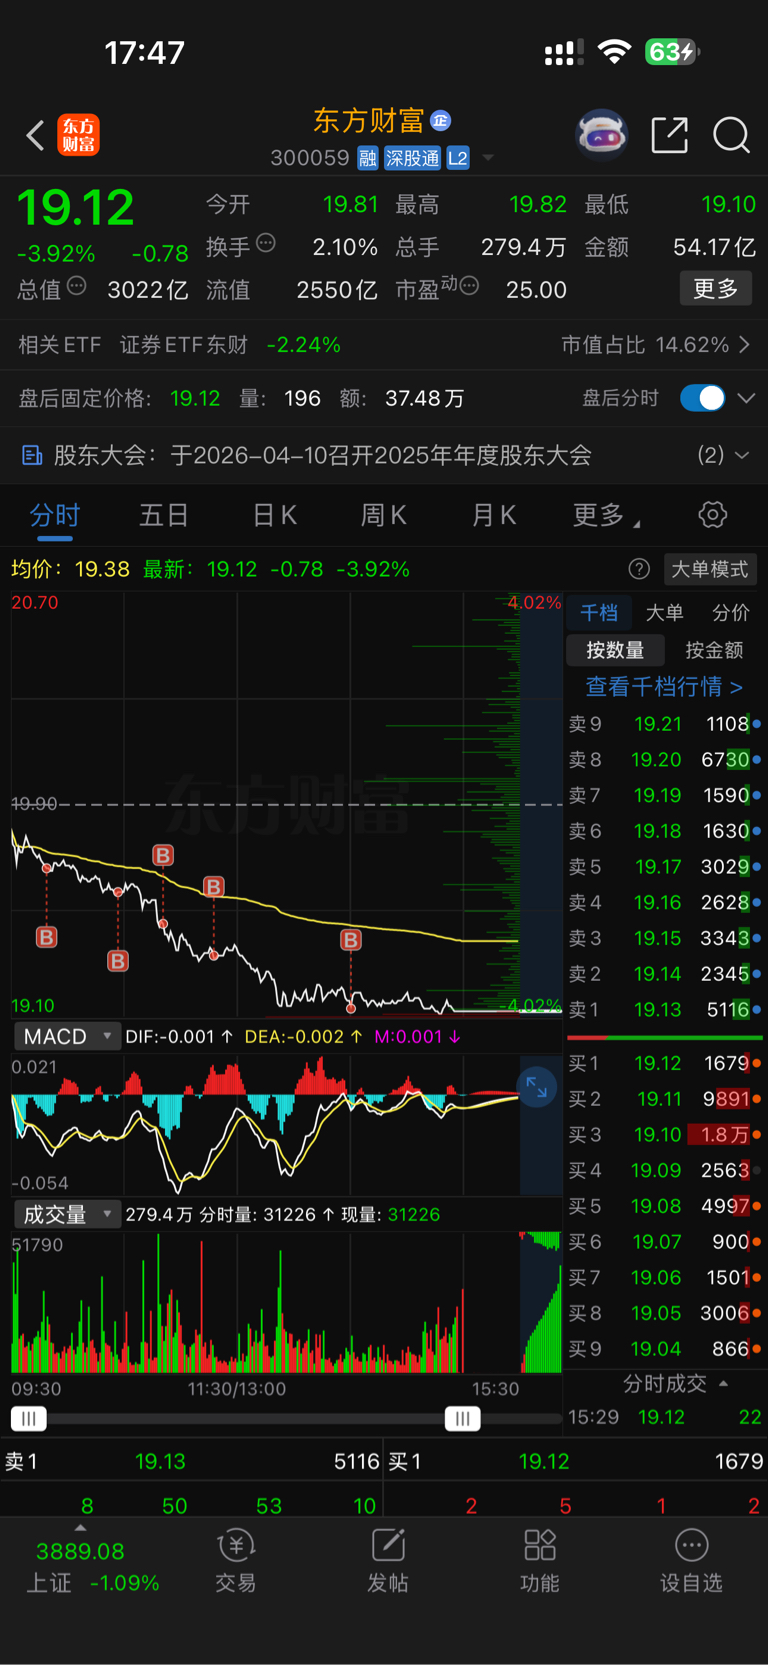Viewport: 768px width, 1665px height.
Task: Open the 发帖 post icon
Action: (x=388, y=1546)
